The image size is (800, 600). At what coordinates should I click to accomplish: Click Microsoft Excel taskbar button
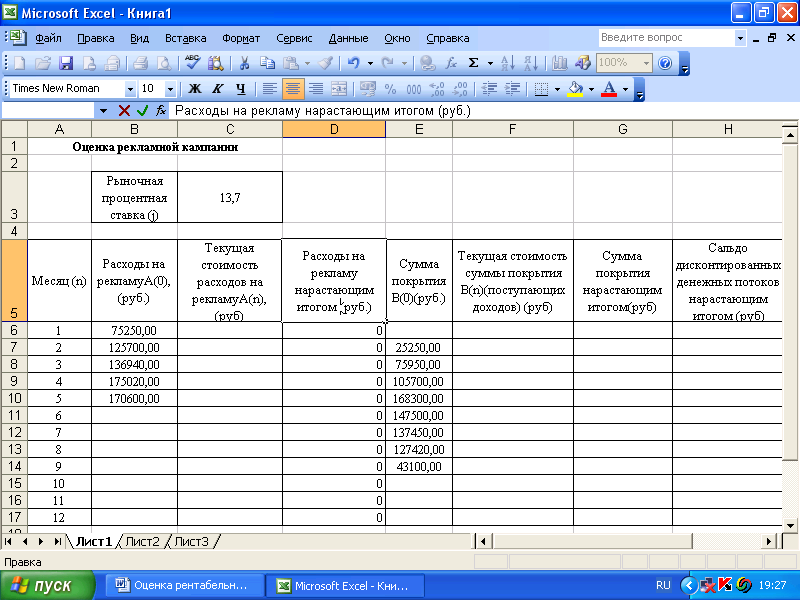point(345,585)
